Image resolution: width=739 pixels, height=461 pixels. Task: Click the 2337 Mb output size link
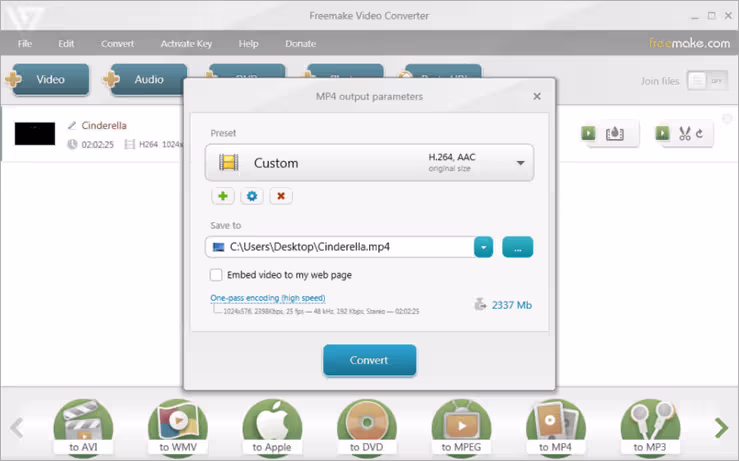pos(512,305)
